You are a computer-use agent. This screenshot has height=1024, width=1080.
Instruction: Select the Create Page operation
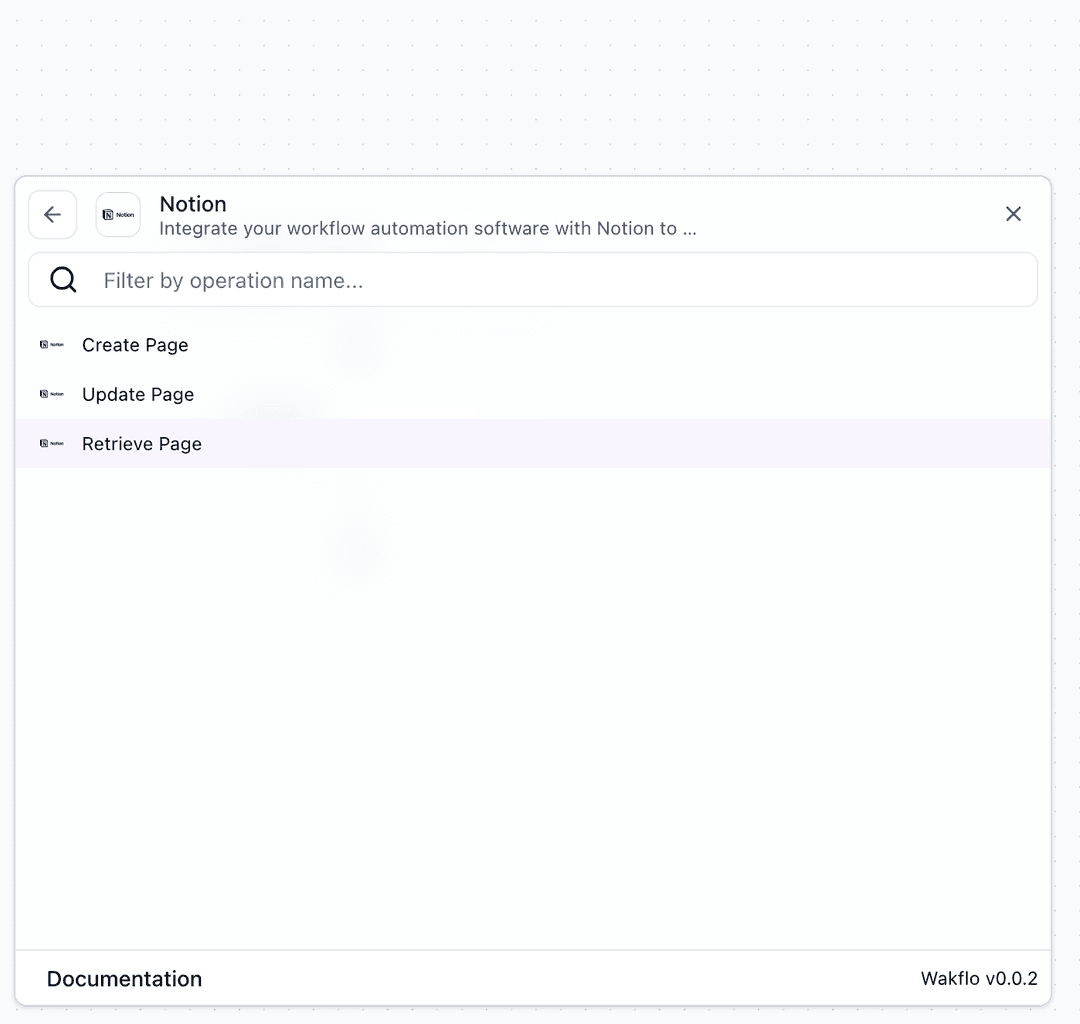coord(135,345)
